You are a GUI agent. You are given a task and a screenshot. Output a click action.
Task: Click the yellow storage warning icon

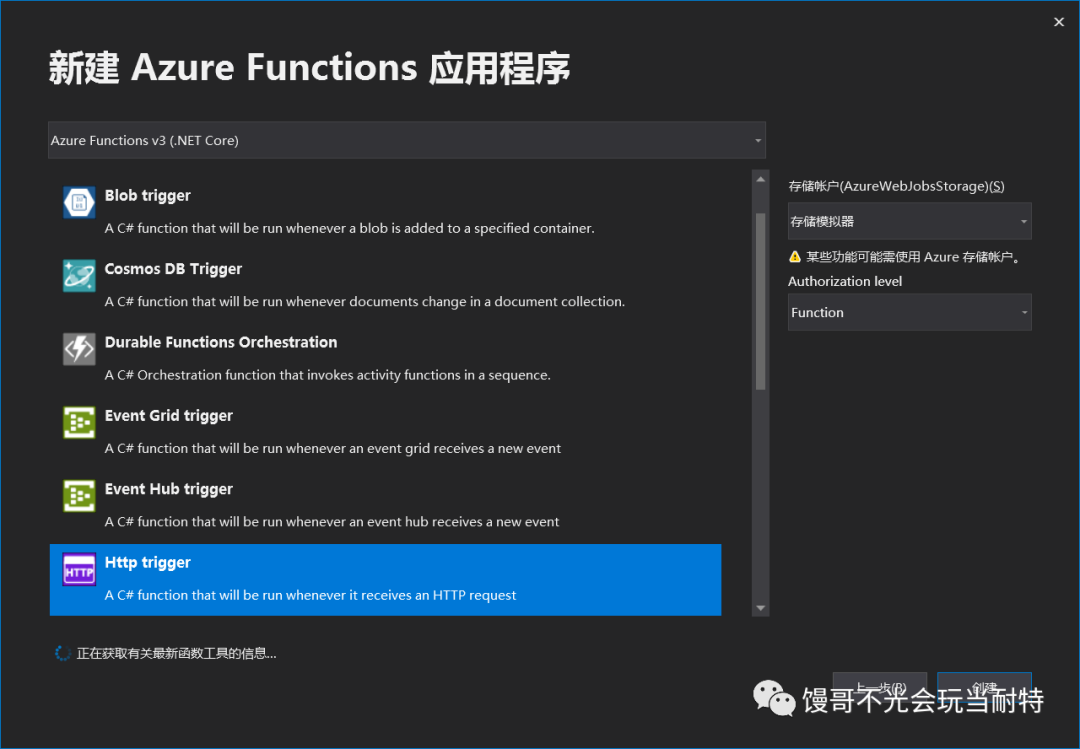(x=795, y=257)
